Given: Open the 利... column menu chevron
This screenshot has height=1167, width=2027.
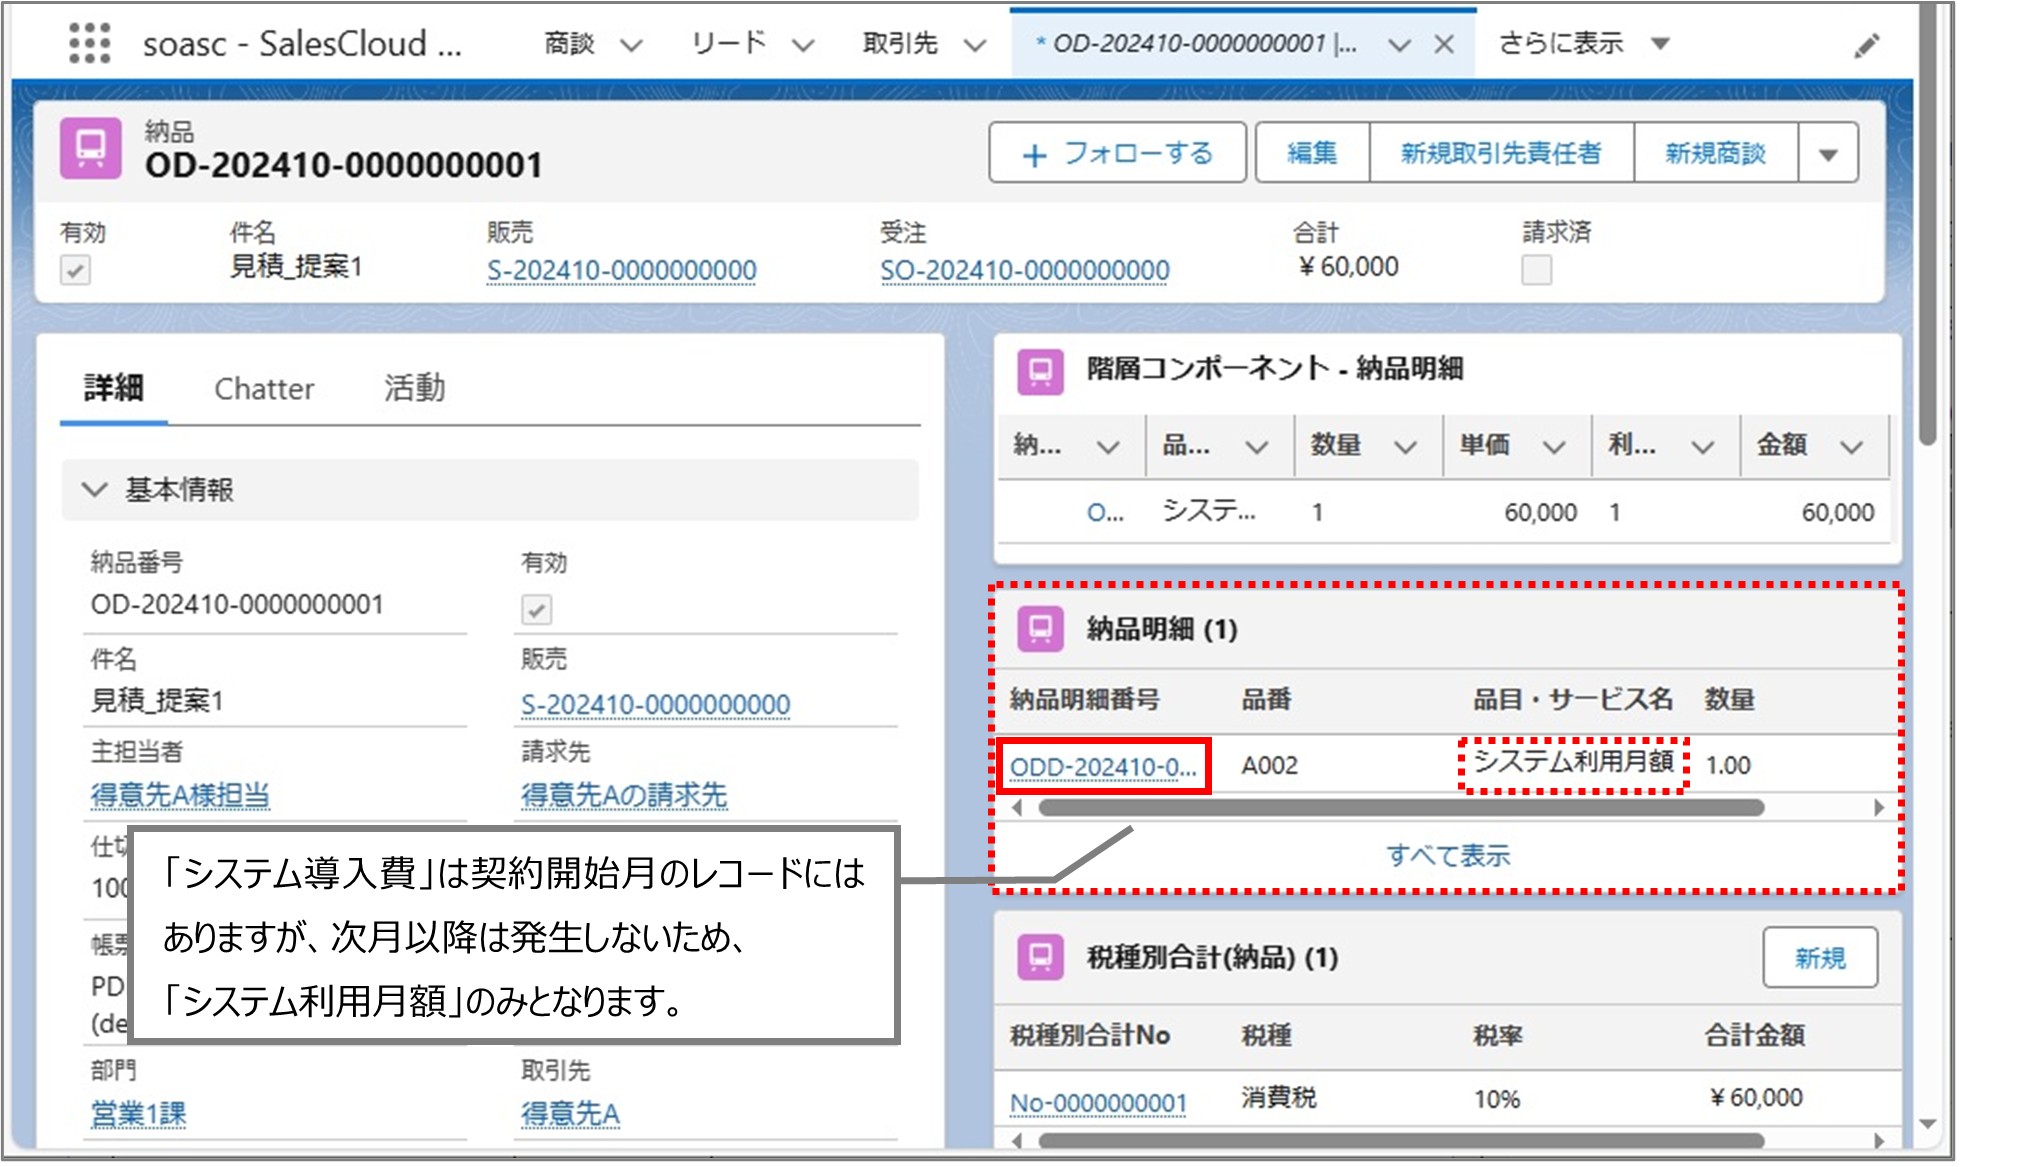Looking at the screenshot, I should (x=1702, y=447).
